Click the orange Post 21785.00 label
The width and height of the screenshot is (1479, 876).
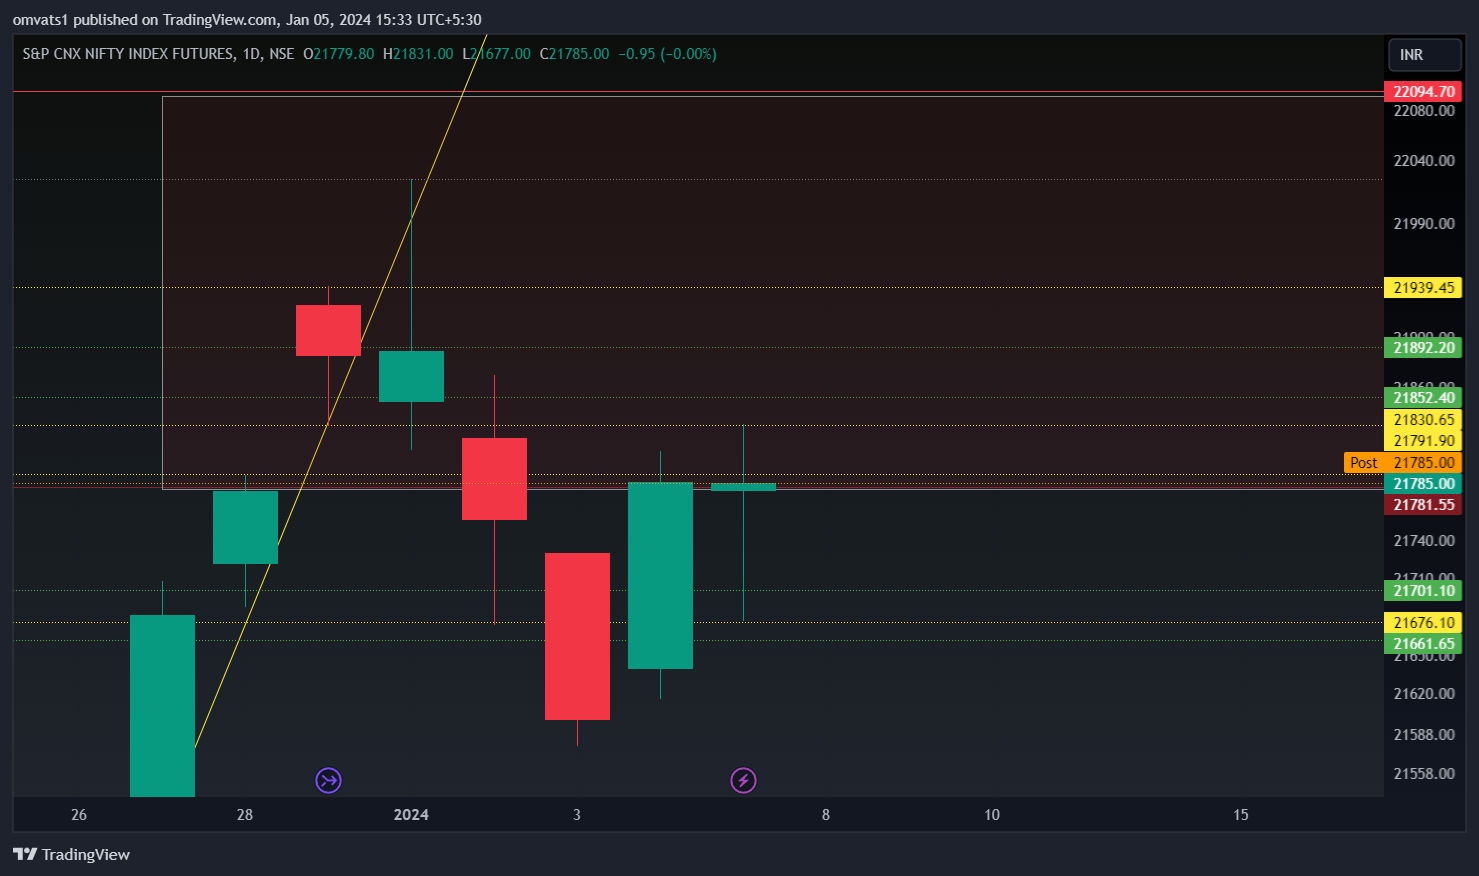[x=1403, y=463]
